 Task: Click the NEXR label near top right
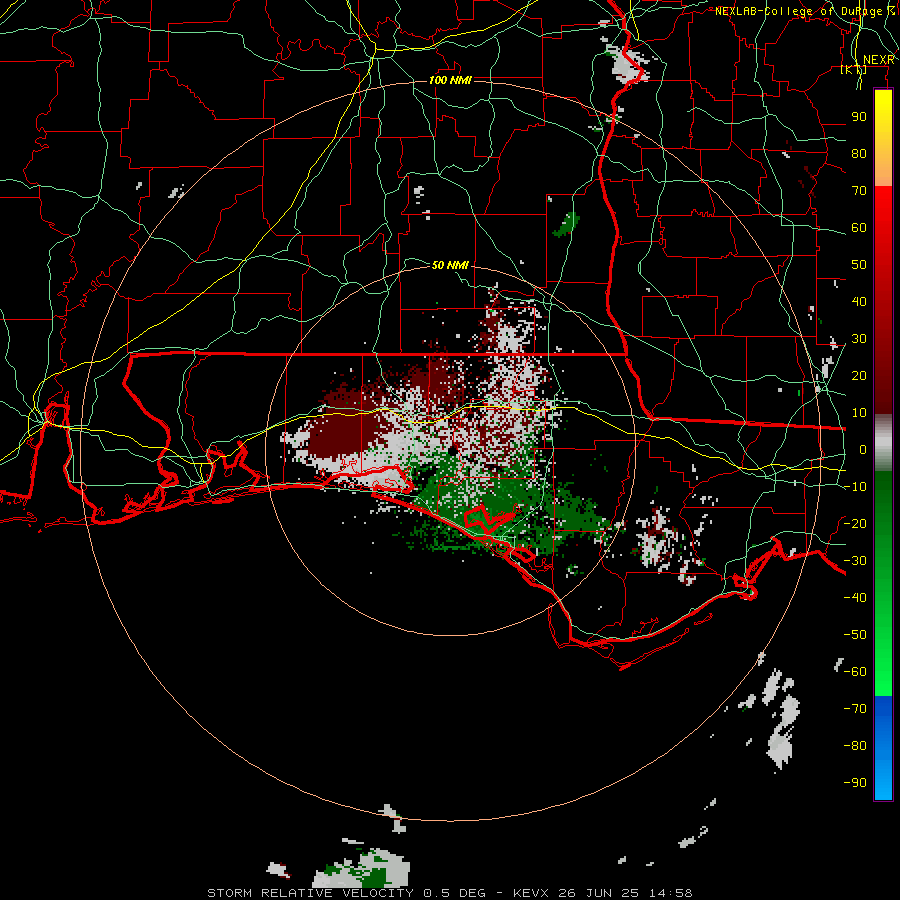[879, 60]
